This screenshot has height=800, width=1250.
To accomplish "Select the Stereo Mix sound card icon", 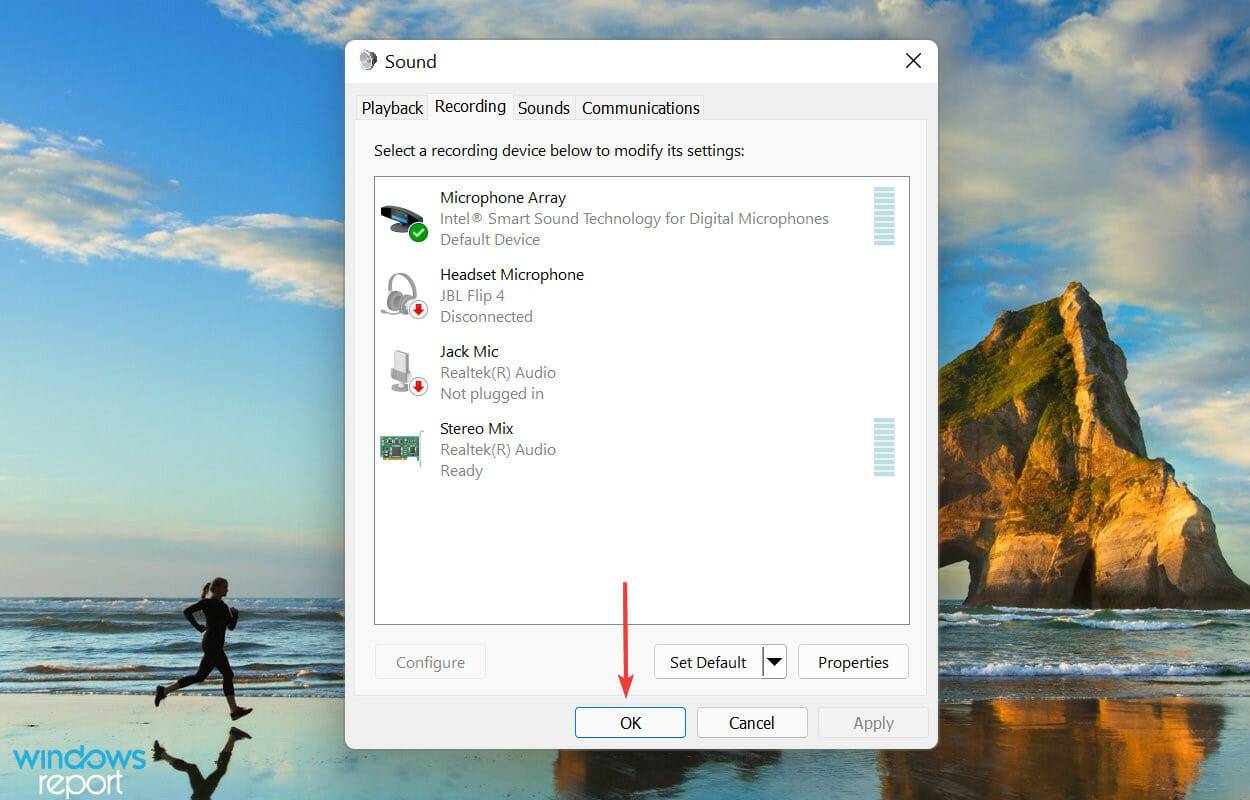I will click(x=401, y=448).
